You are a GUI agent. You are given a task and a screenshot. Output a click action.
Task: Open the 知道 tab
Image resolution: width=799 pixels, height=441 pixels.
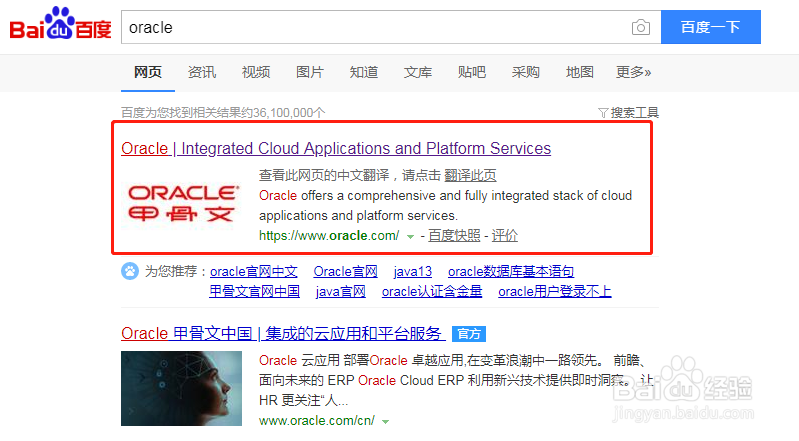click(x=364, y=72)
